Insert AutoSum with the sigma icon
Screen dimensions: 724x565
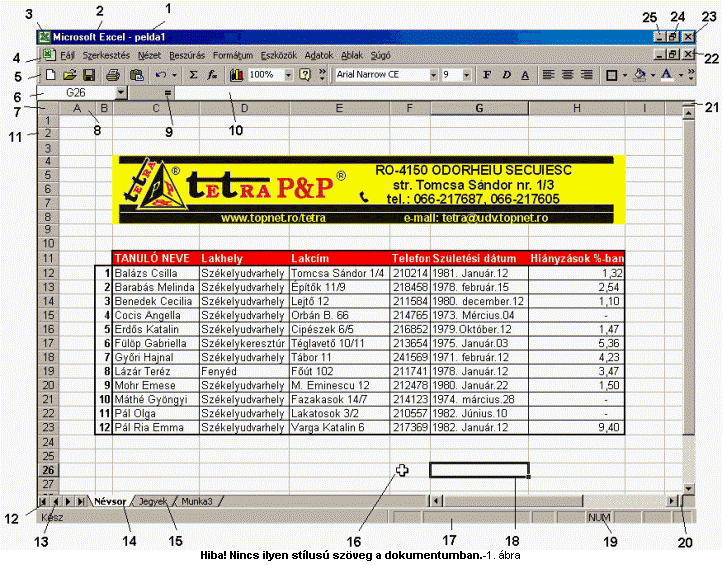193,75
